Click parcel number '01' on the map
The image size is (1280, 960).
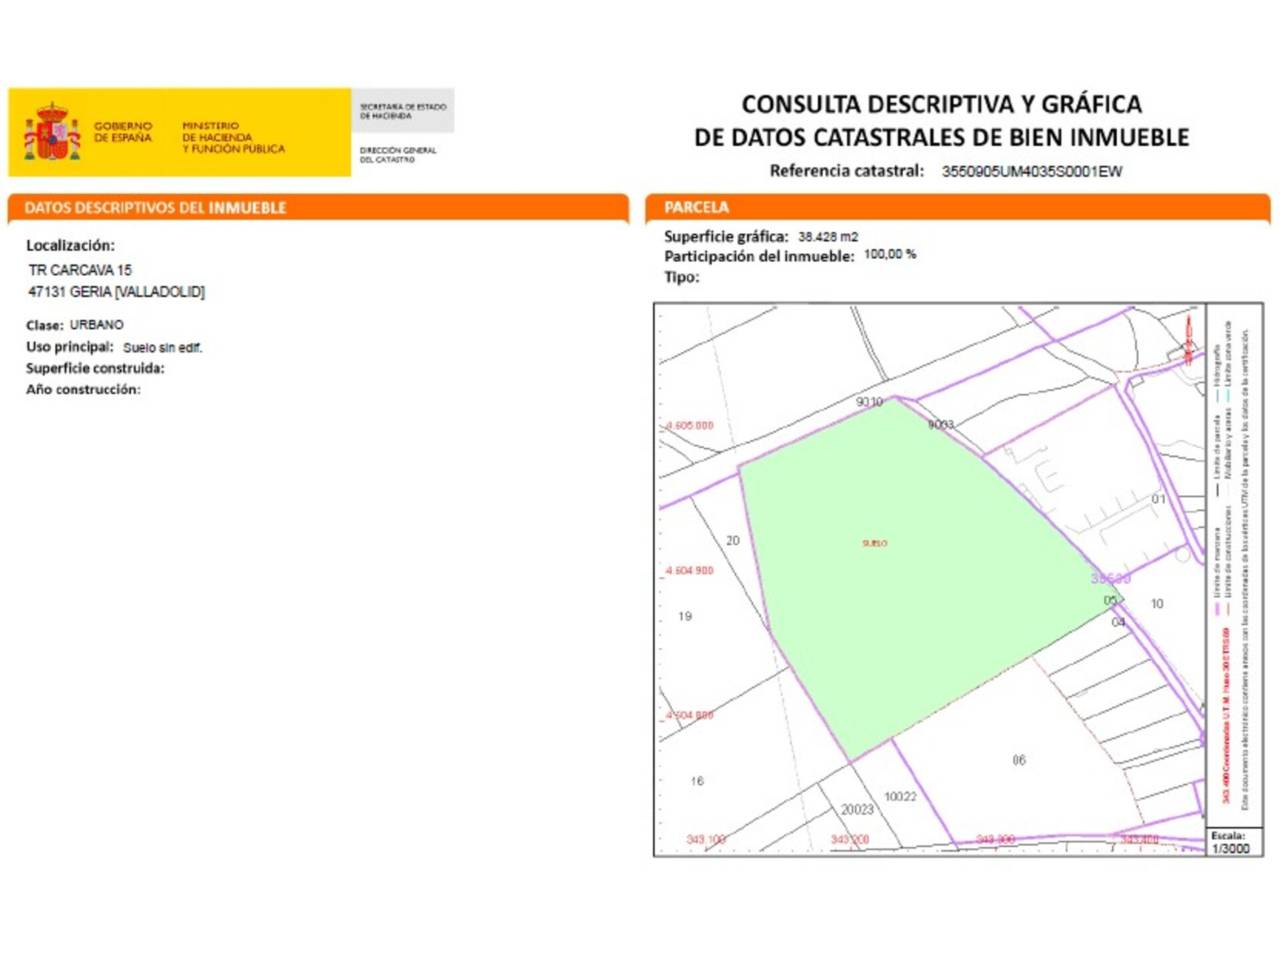point(1158,499)
